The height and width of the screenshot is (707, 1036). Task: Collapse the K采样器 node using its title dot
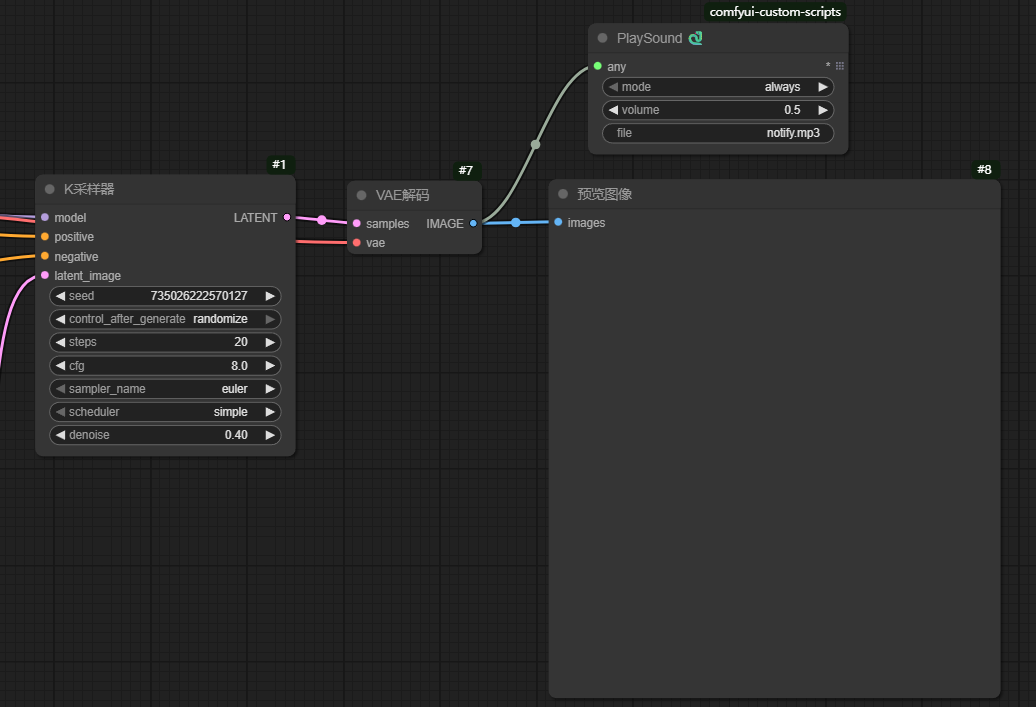click(x=49, y=189)
